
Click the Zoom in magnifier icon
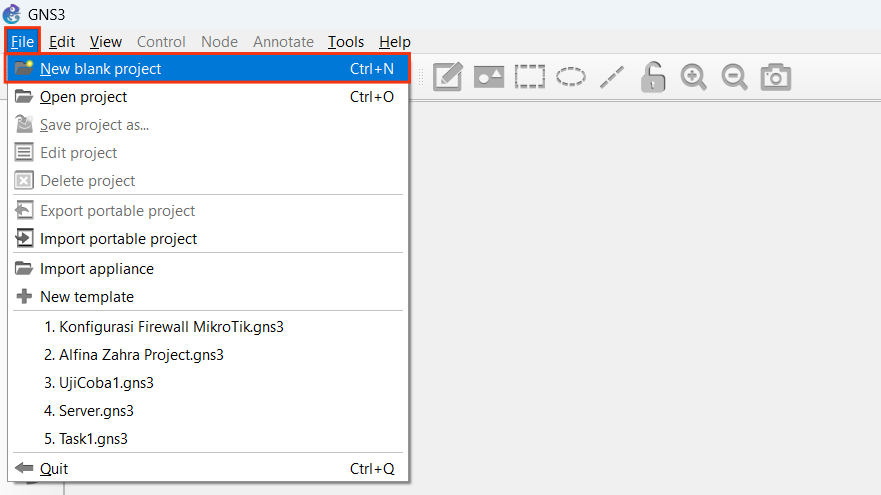[x=694, y=77]
